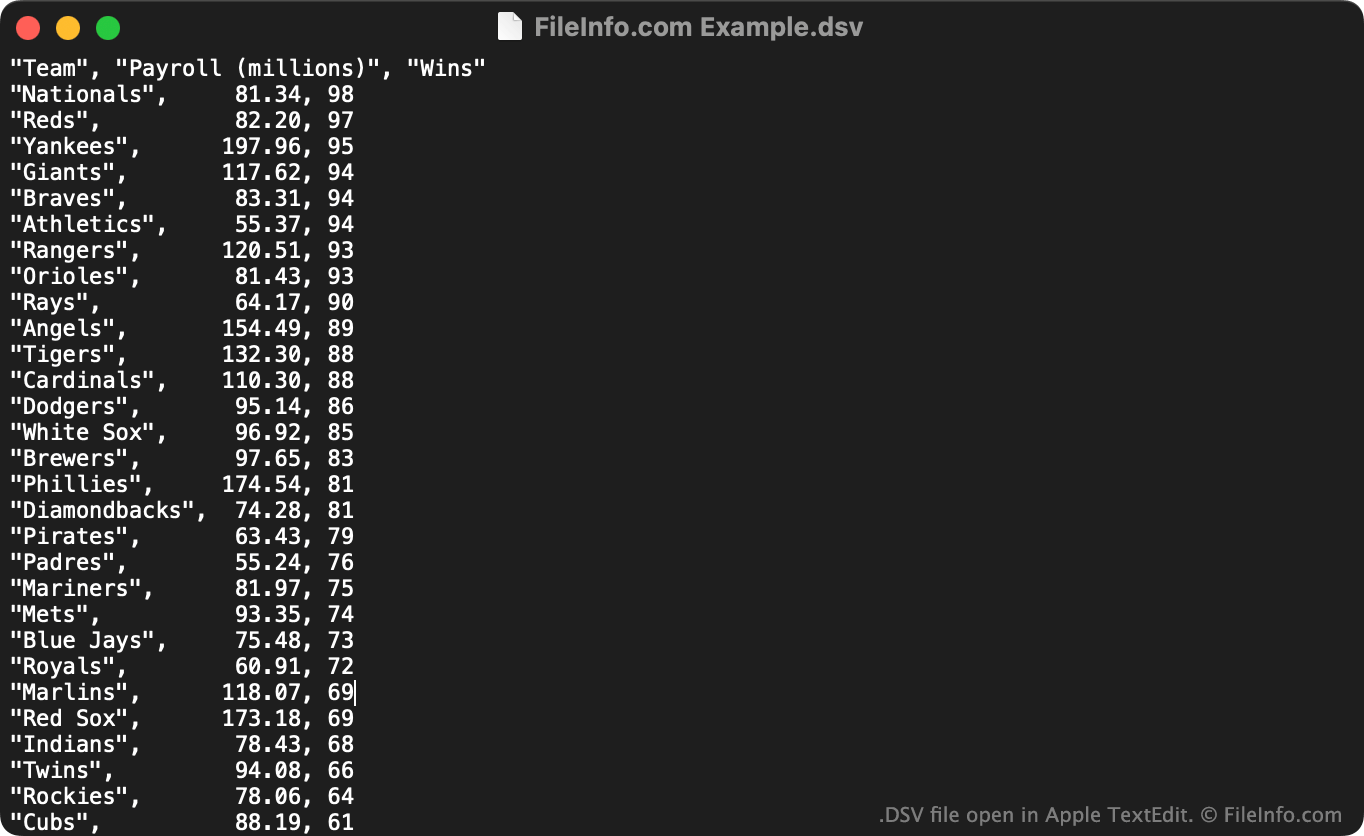The image size is (1364, 836).
Task: Click the Angels payroll value 154.49
Action: coord(261,329)
